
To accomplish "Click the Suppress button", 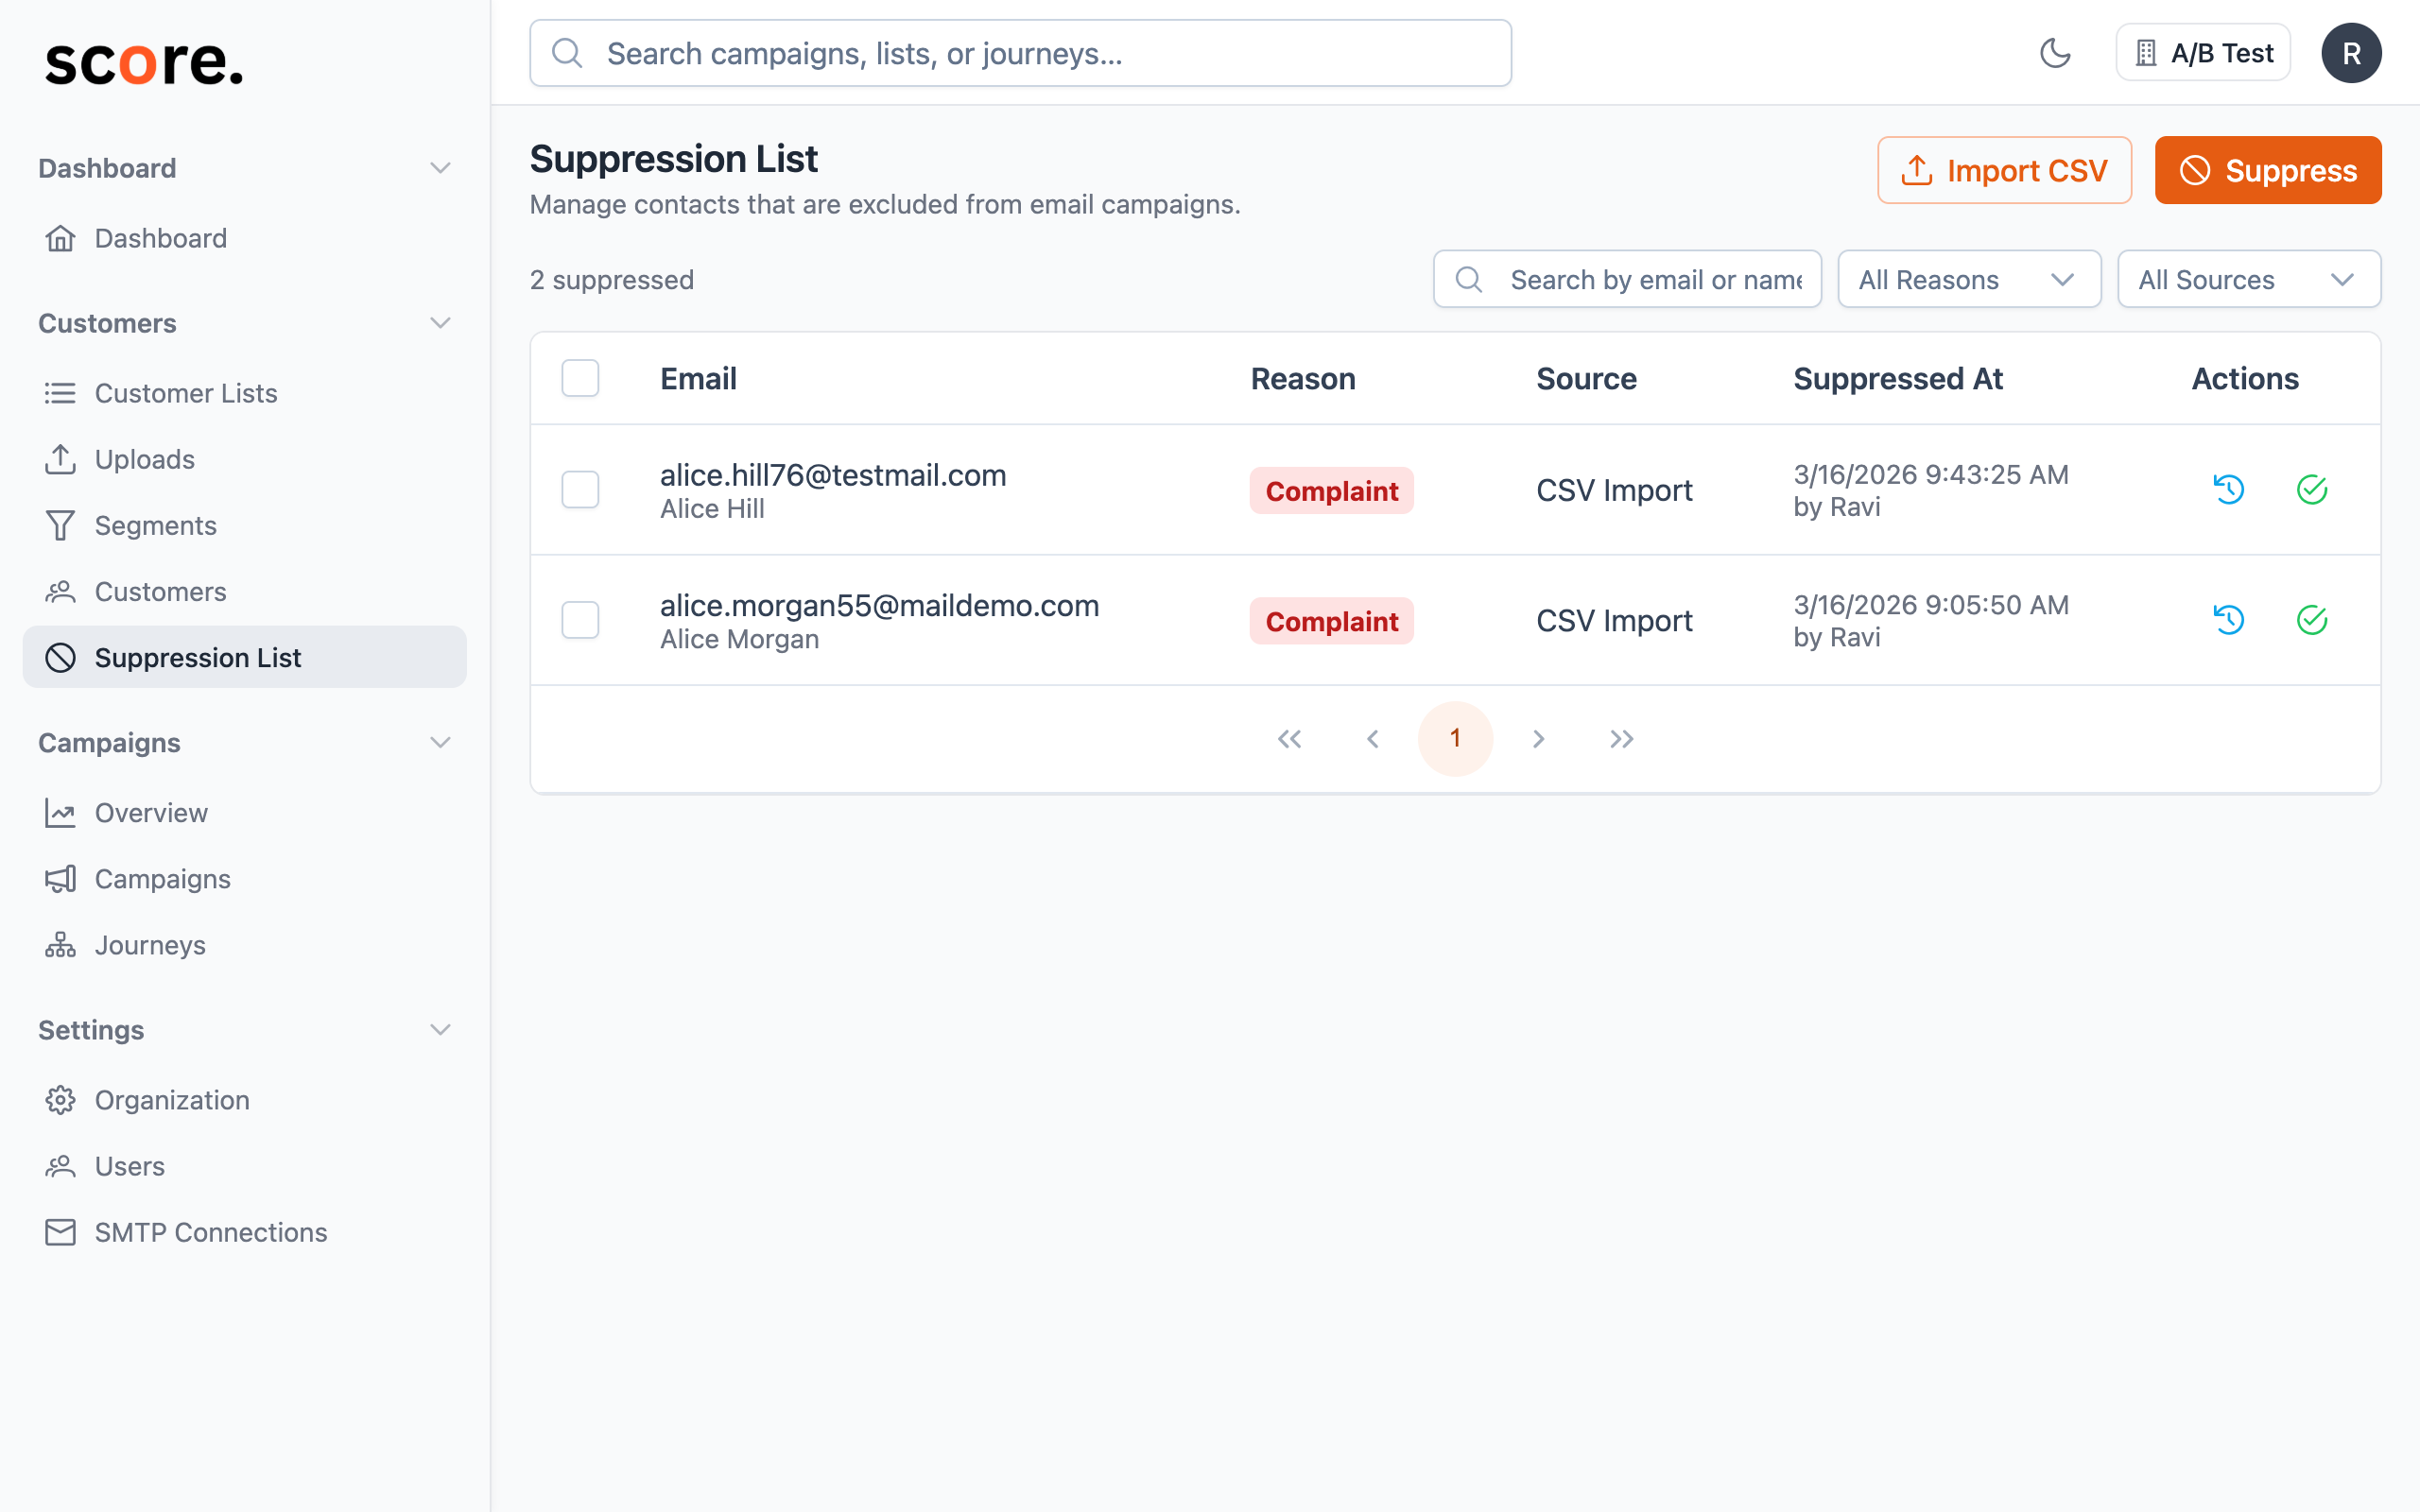I will pos(2267,170).
